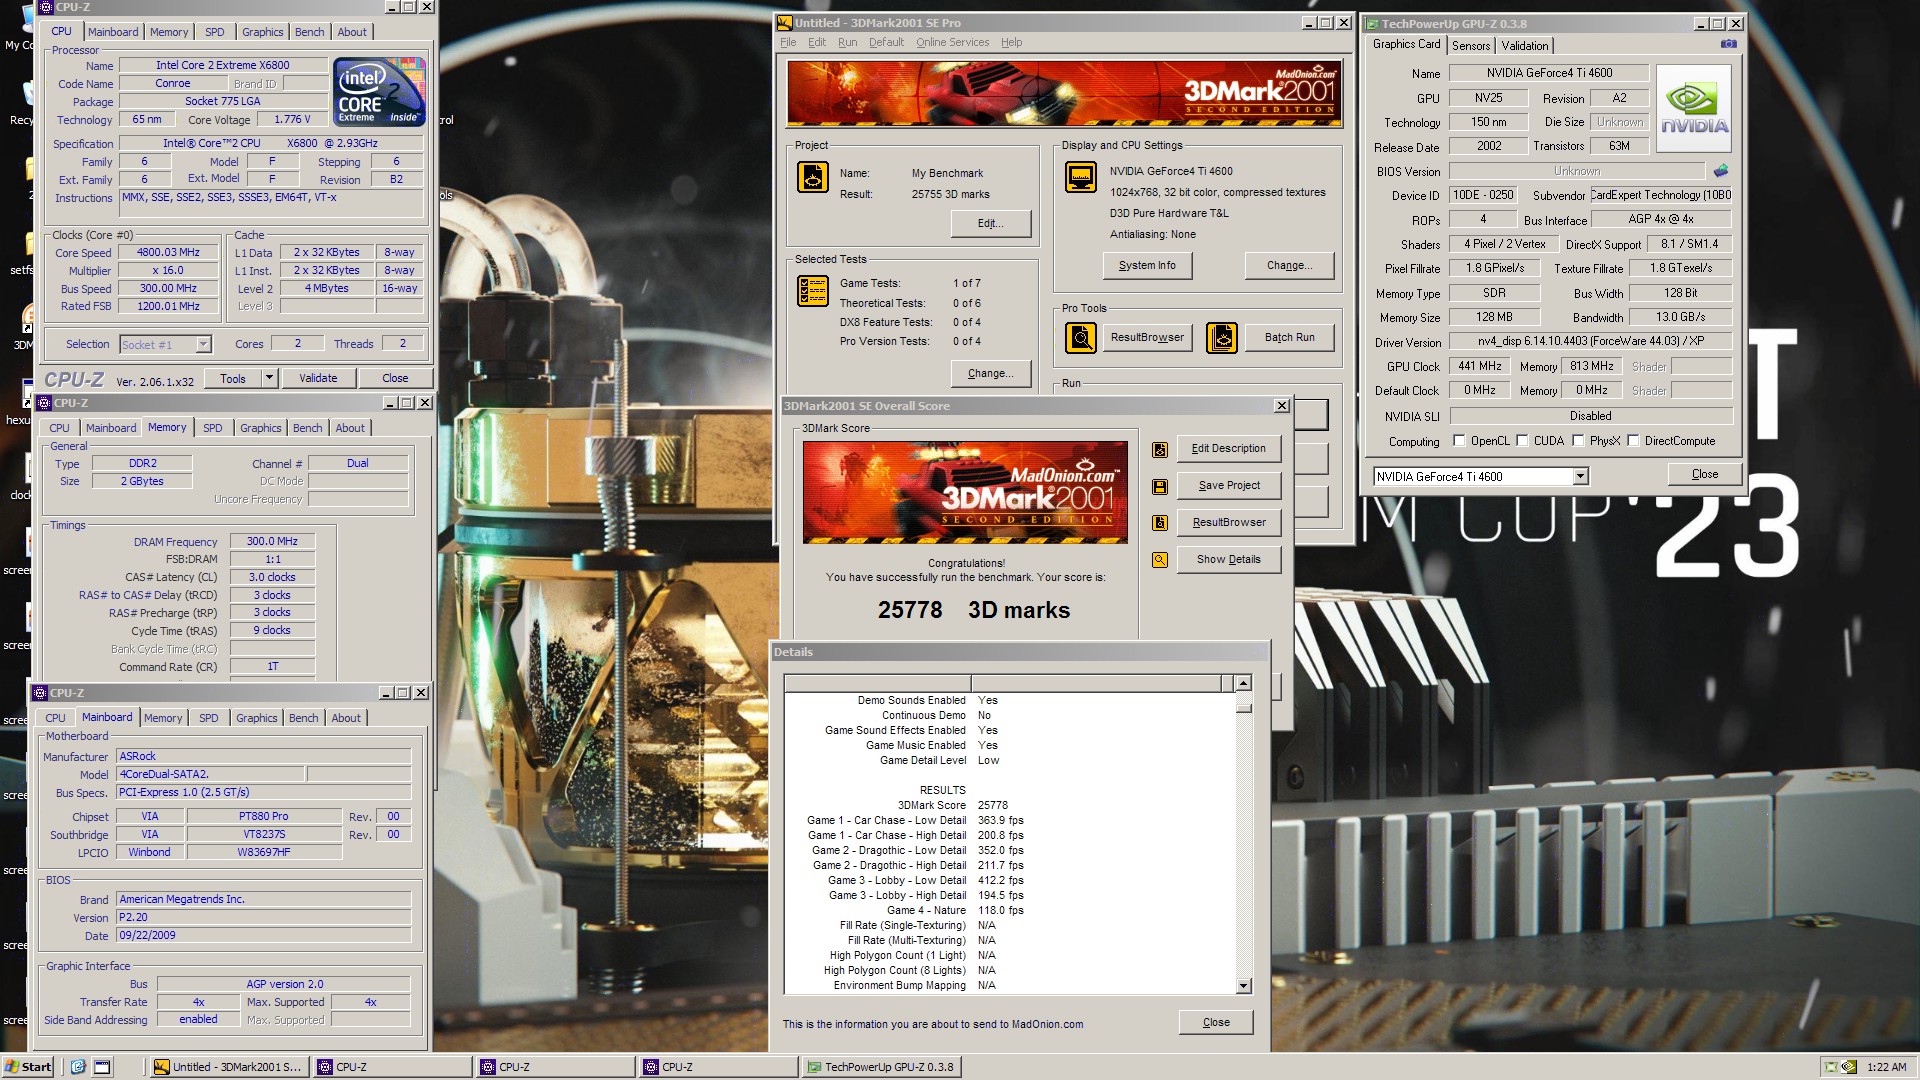Click the ResultBrowser magnifier icon in Pro Tools

(x=1080, y=338)
